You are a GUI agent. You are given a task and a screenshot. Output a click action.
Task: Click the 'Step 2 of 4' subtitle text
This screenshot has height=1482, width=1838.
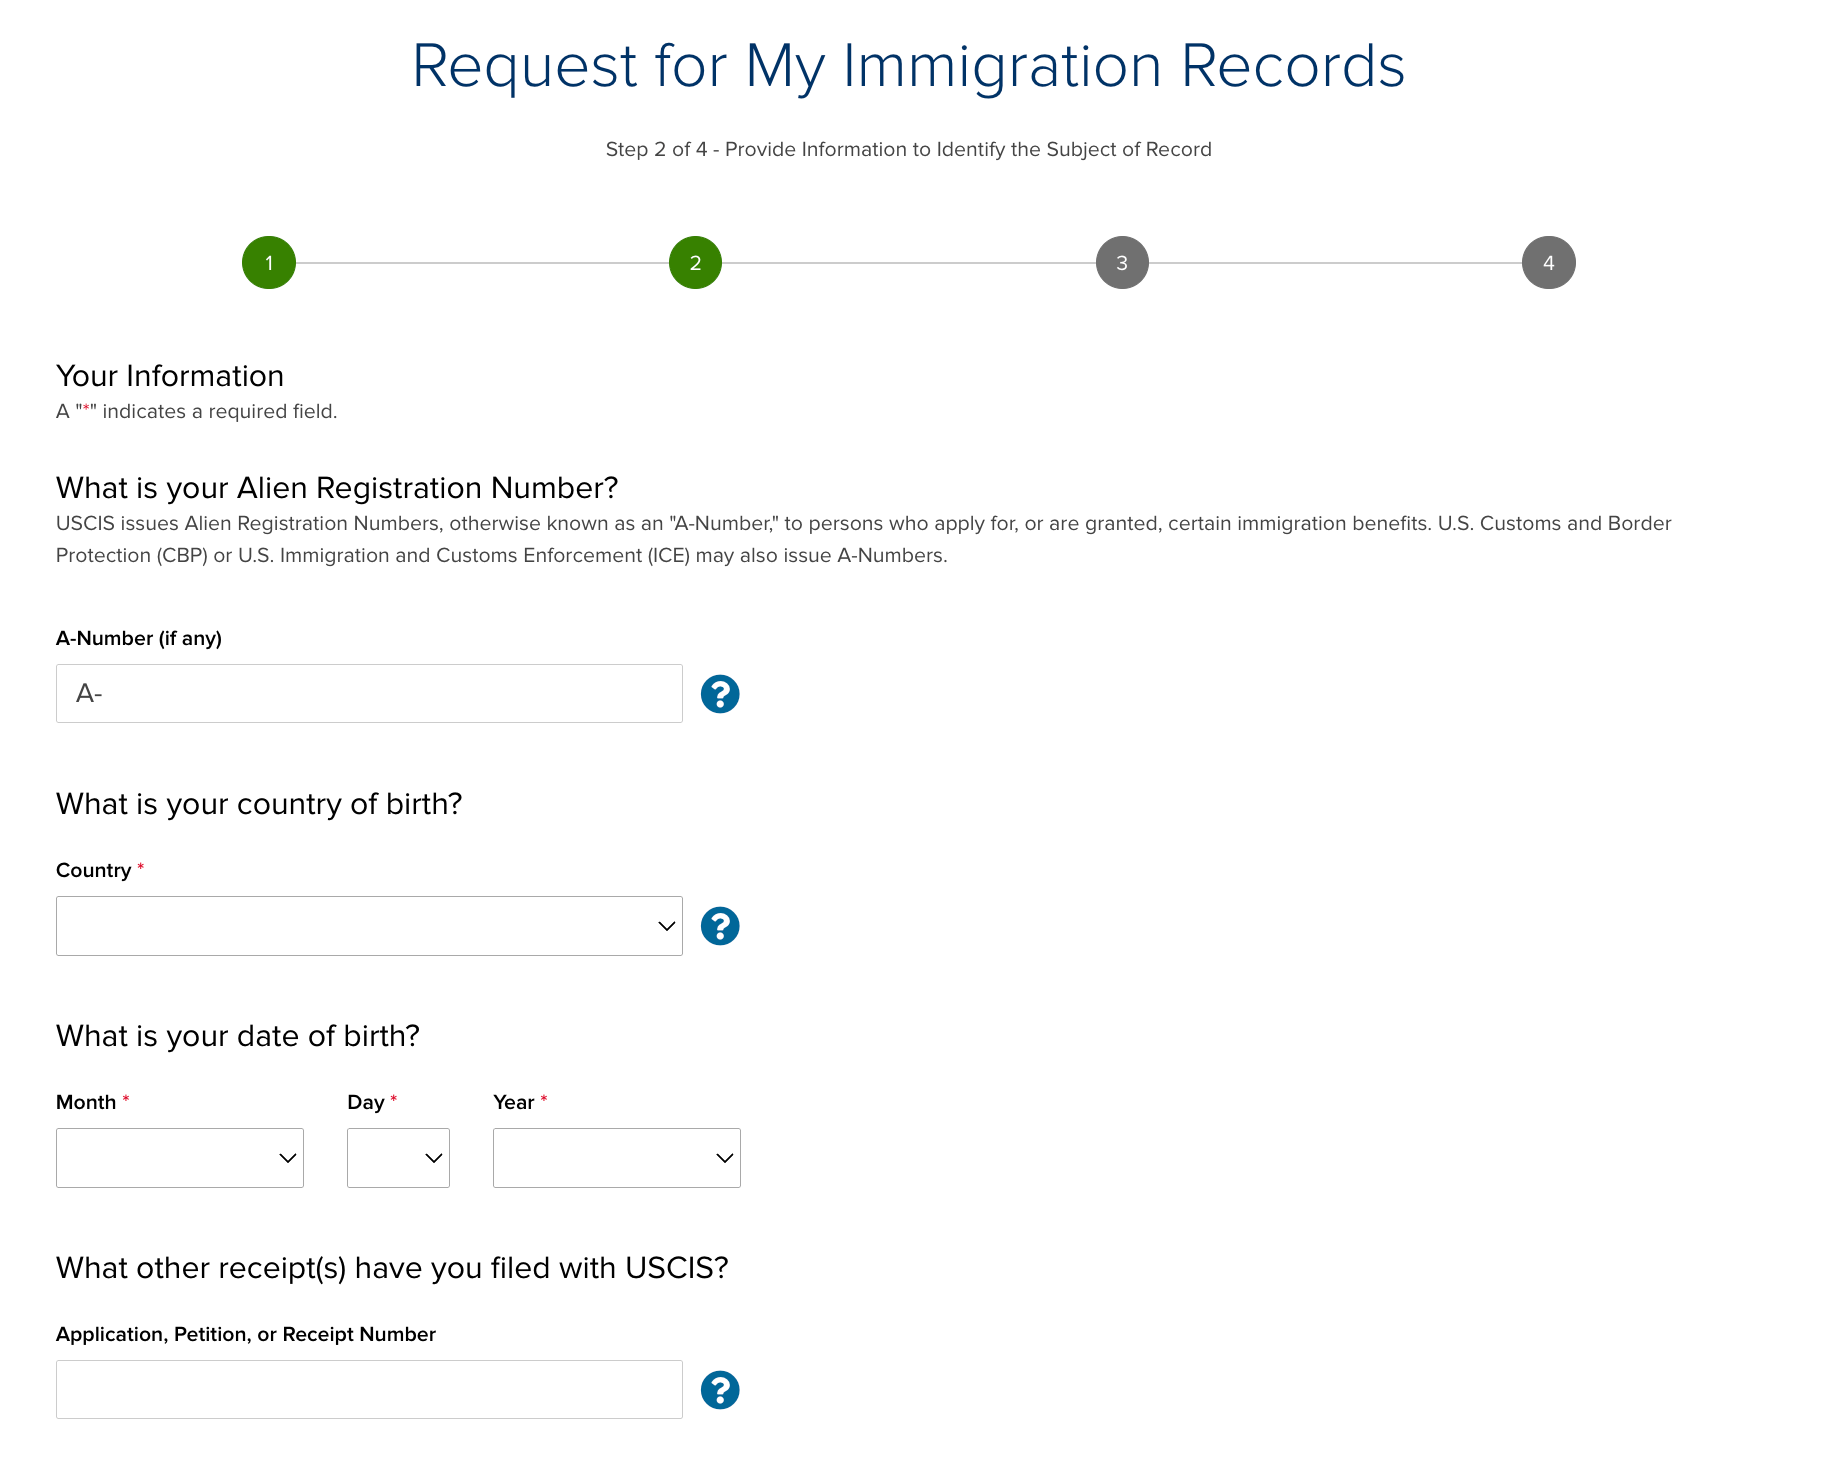point(909,149)
